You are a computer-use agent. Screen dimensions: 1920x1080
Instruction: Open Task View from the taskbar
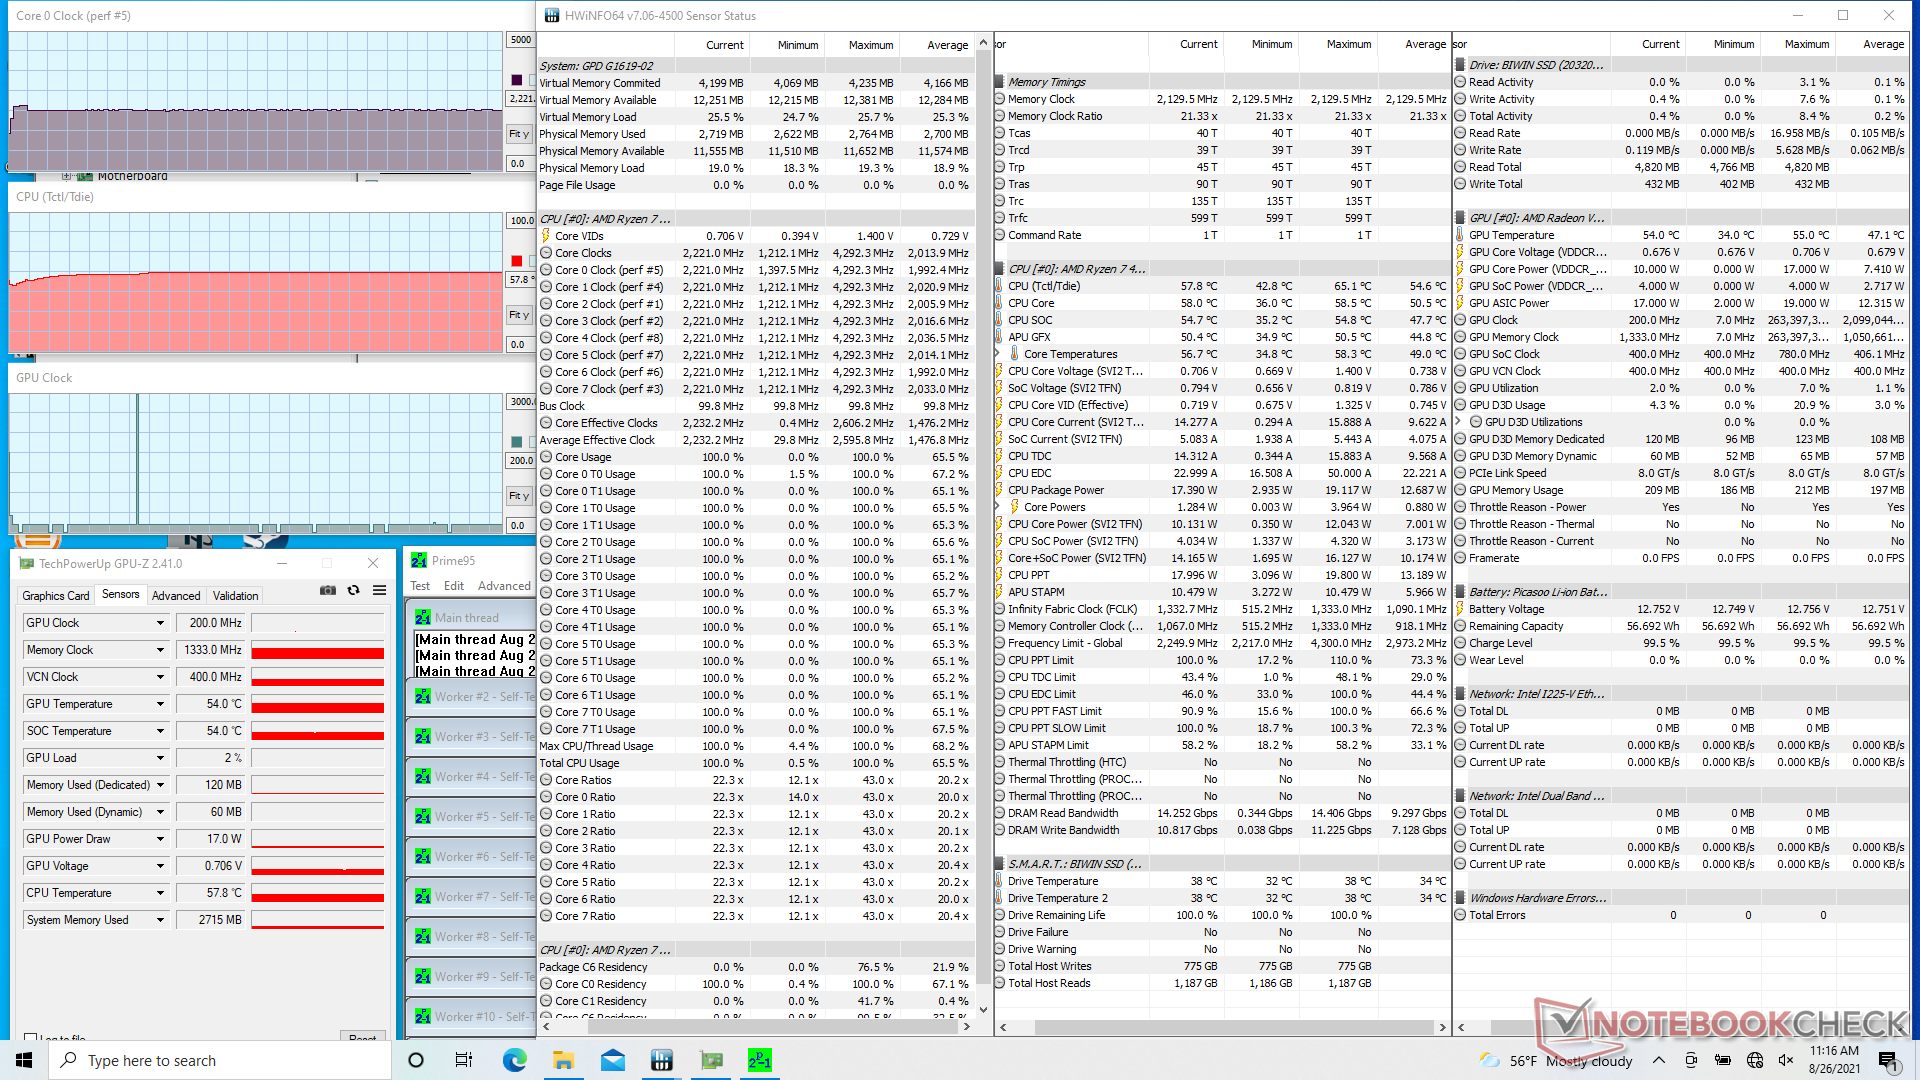click(x=464, y=1060)
